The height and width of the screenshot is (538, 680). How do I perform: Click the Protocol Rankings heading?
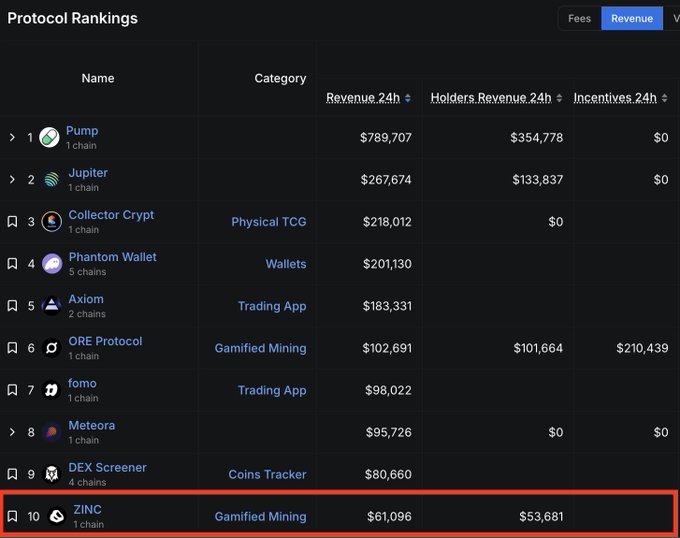[x=72, y=18]
